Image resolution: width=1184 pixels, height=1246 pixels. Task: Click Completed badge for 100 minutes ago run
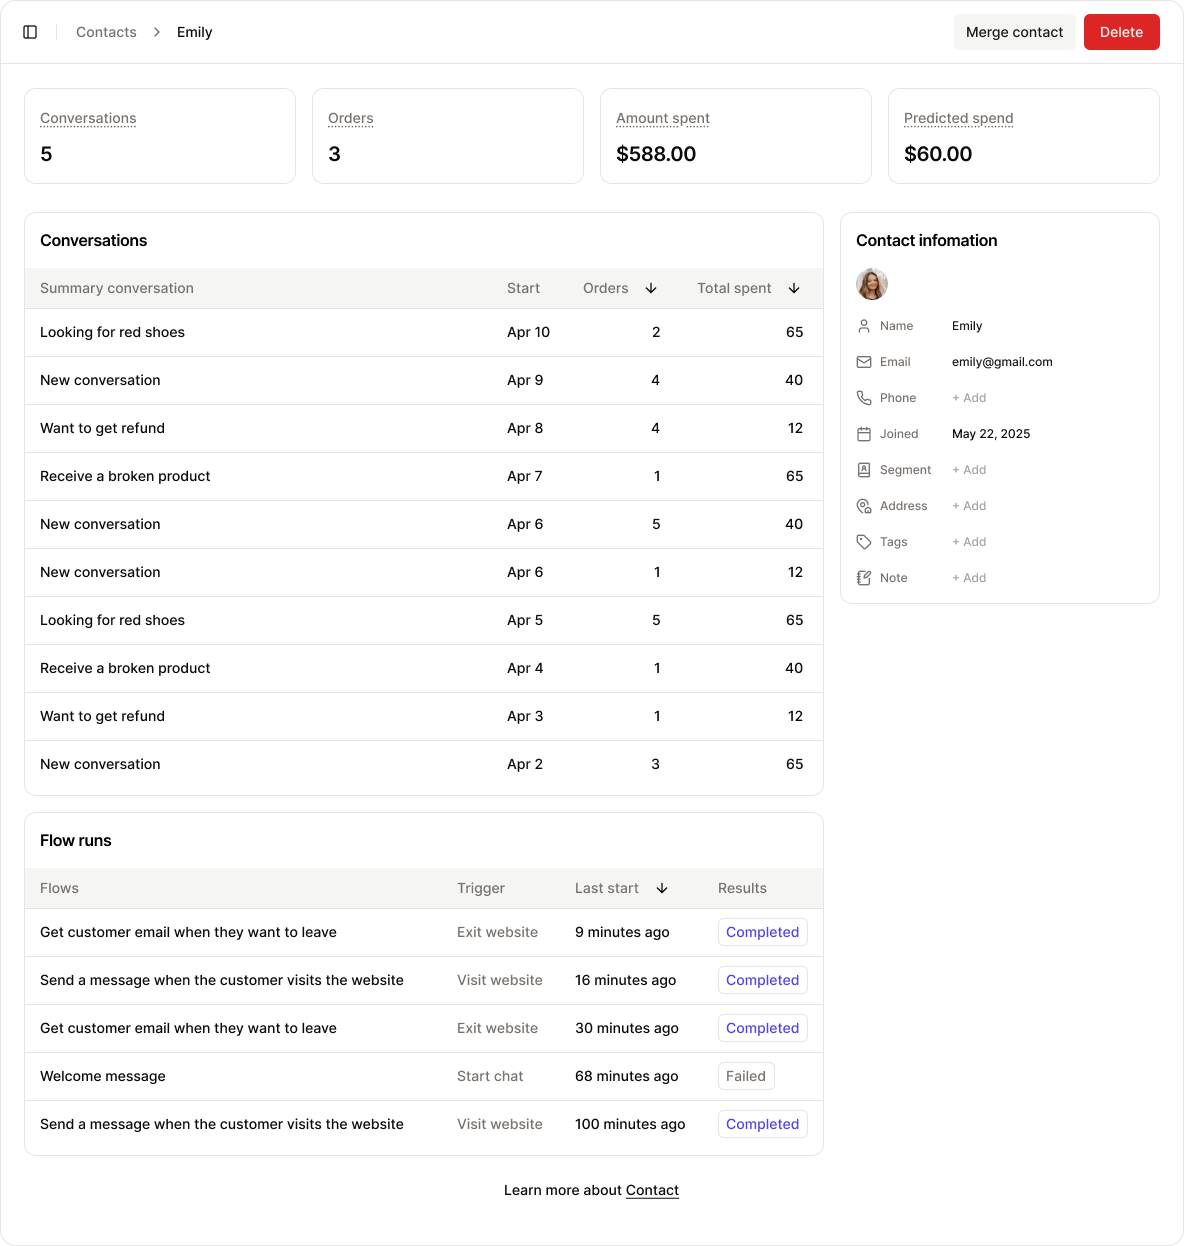763,1124
